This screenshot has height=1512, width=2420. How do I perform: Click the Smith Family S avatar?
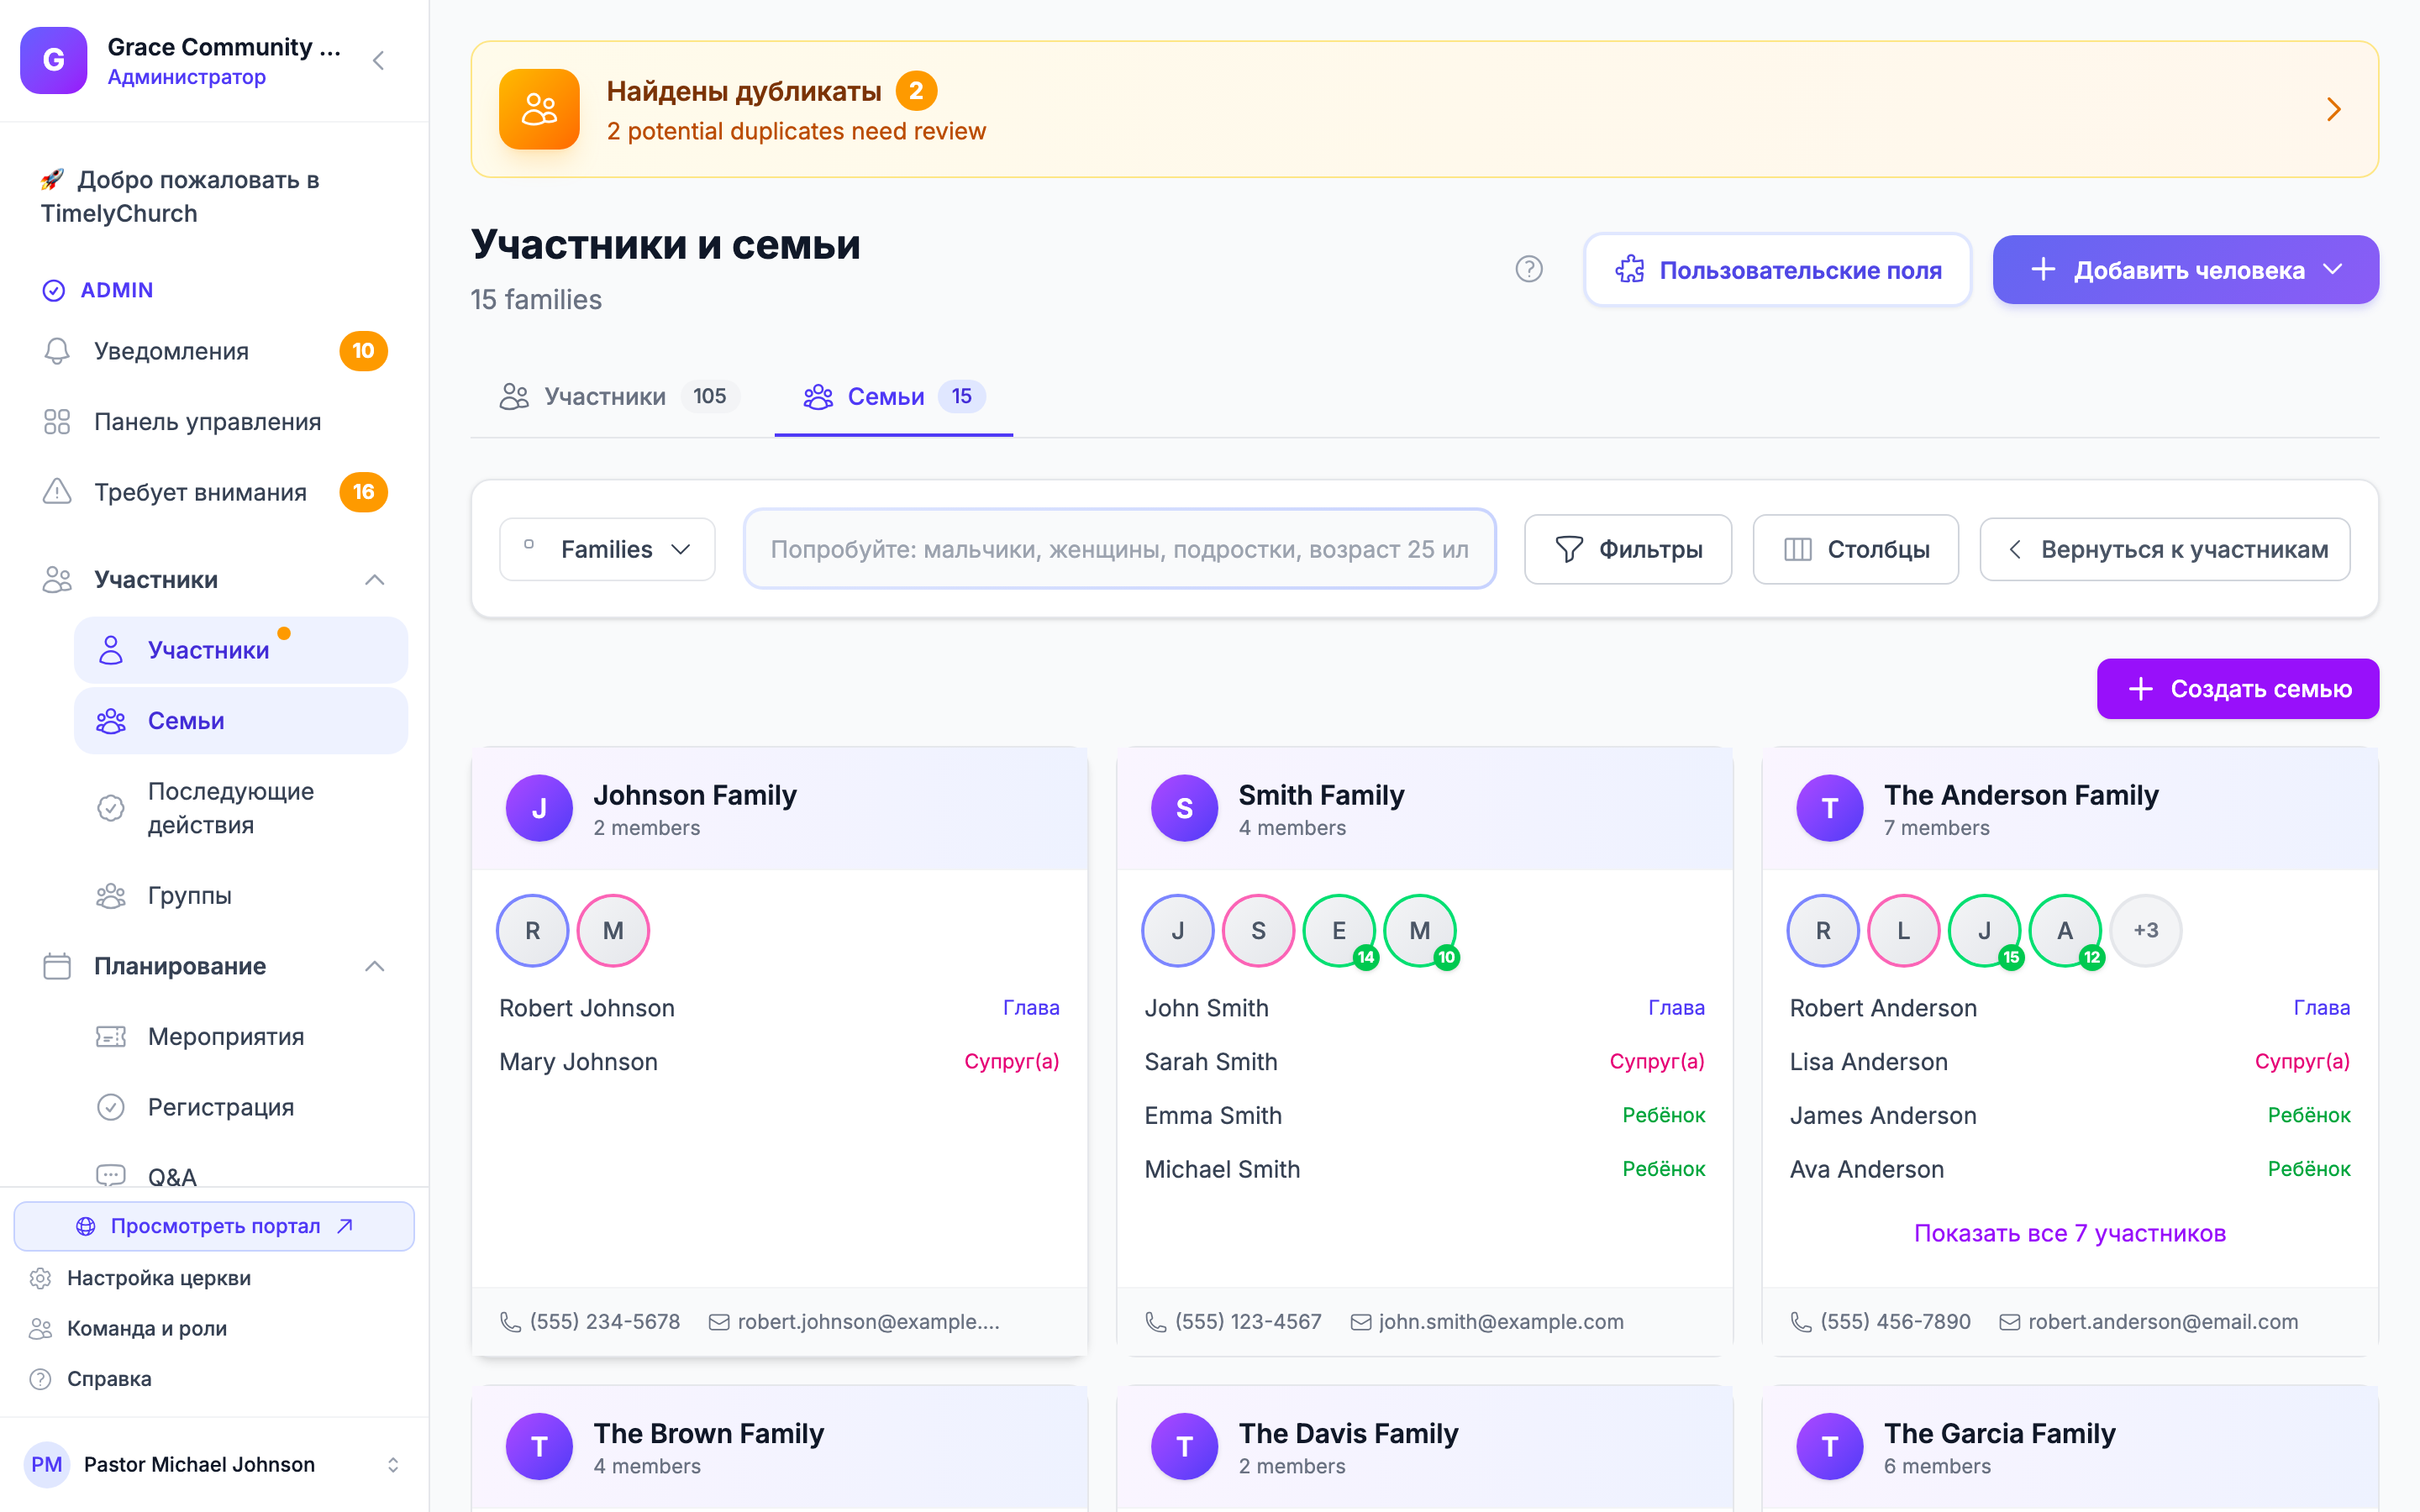(x=1184, y=808)
